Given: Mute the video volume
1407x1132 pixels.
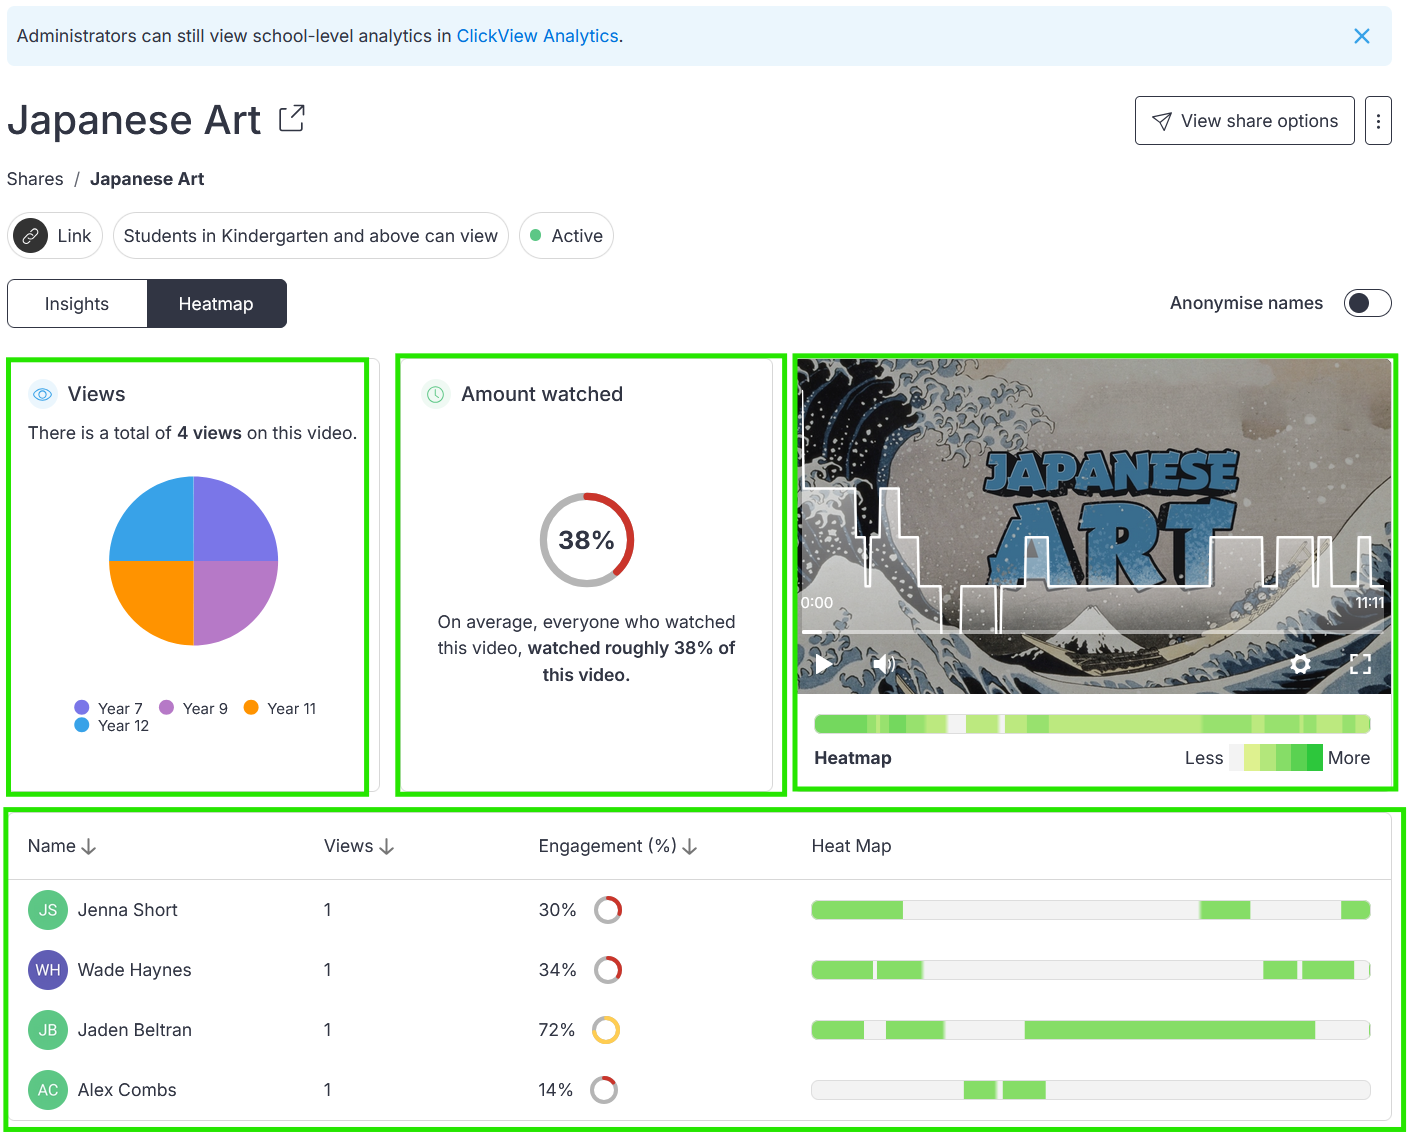Looking at the screenshot, I should point(883,663).
